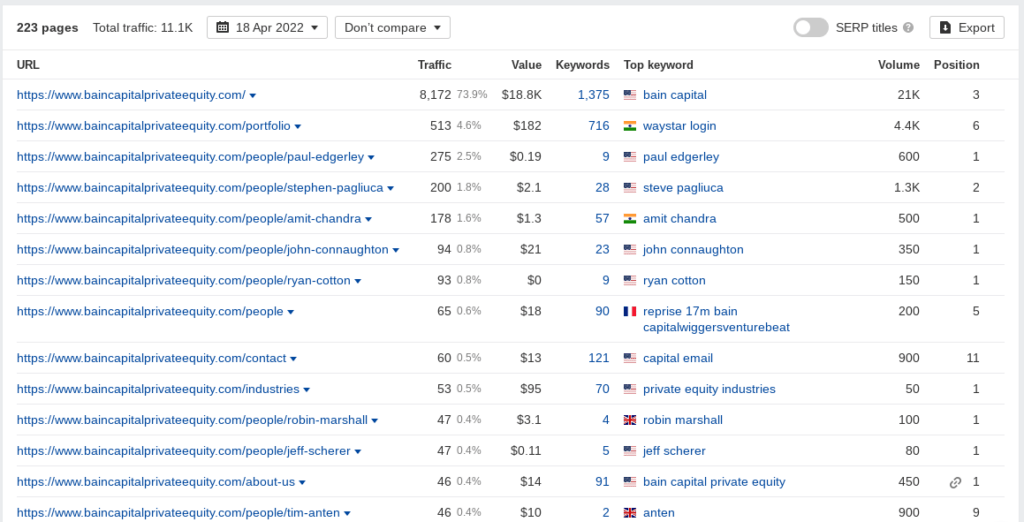Click the SERP titles help question icon

click(x=908, y=27)
